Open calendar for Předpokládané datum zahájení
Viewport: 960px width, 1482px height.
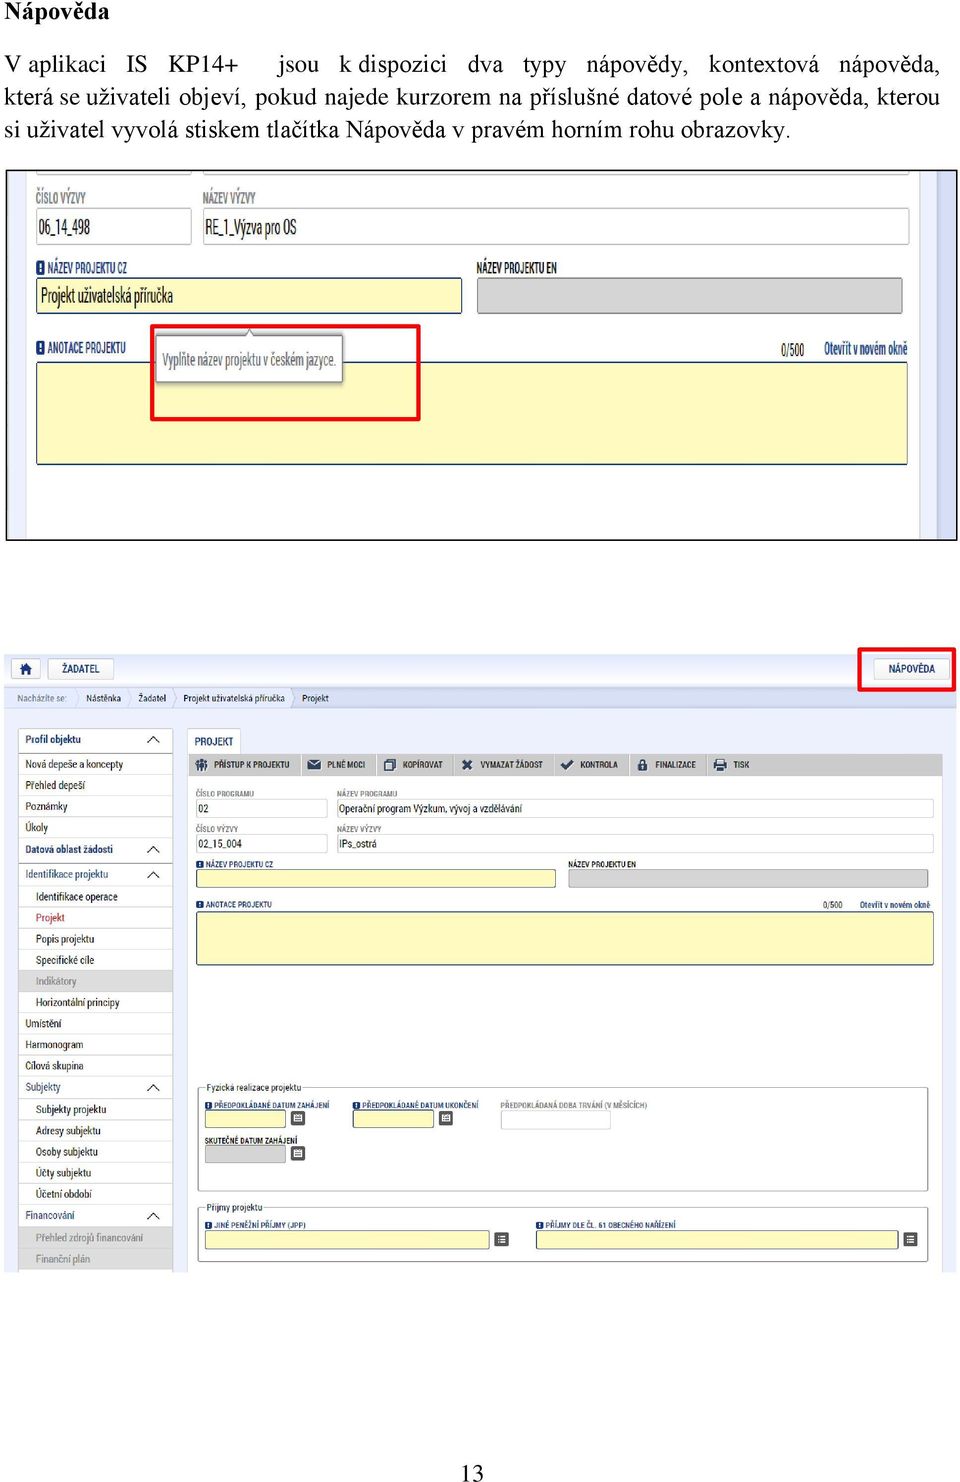click(298, 1119)
